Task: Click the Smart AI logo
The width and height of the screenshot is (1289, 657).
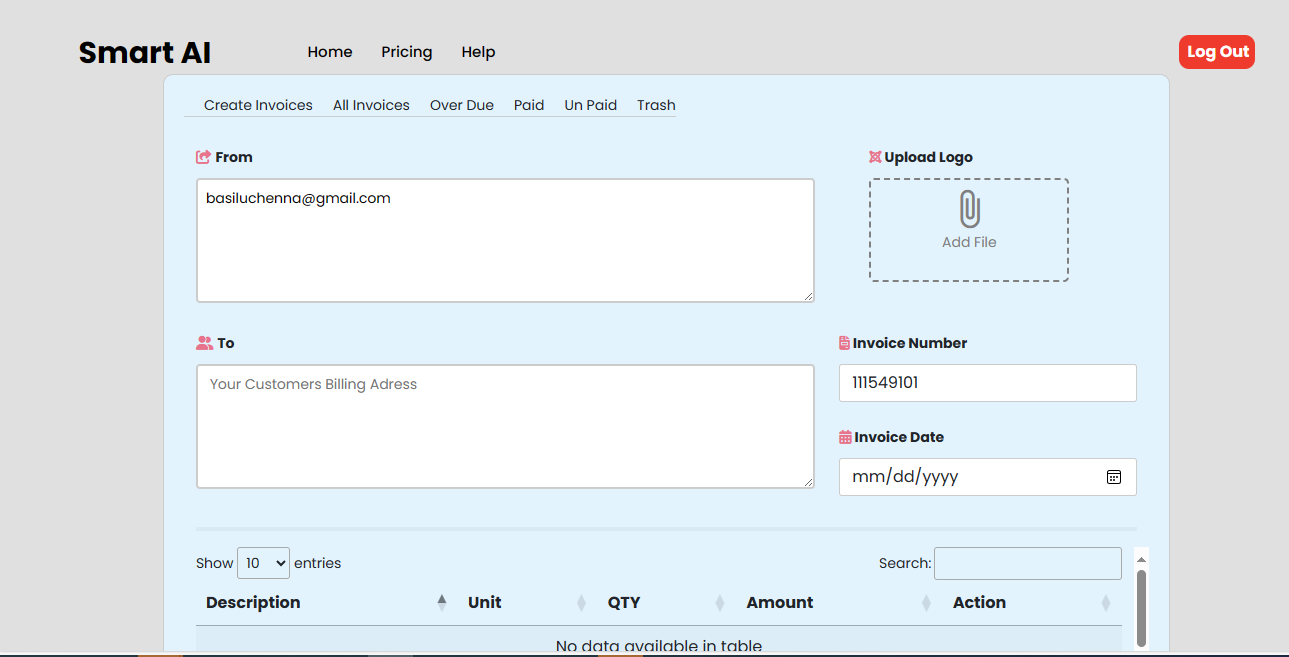Action: coord(145,52)
